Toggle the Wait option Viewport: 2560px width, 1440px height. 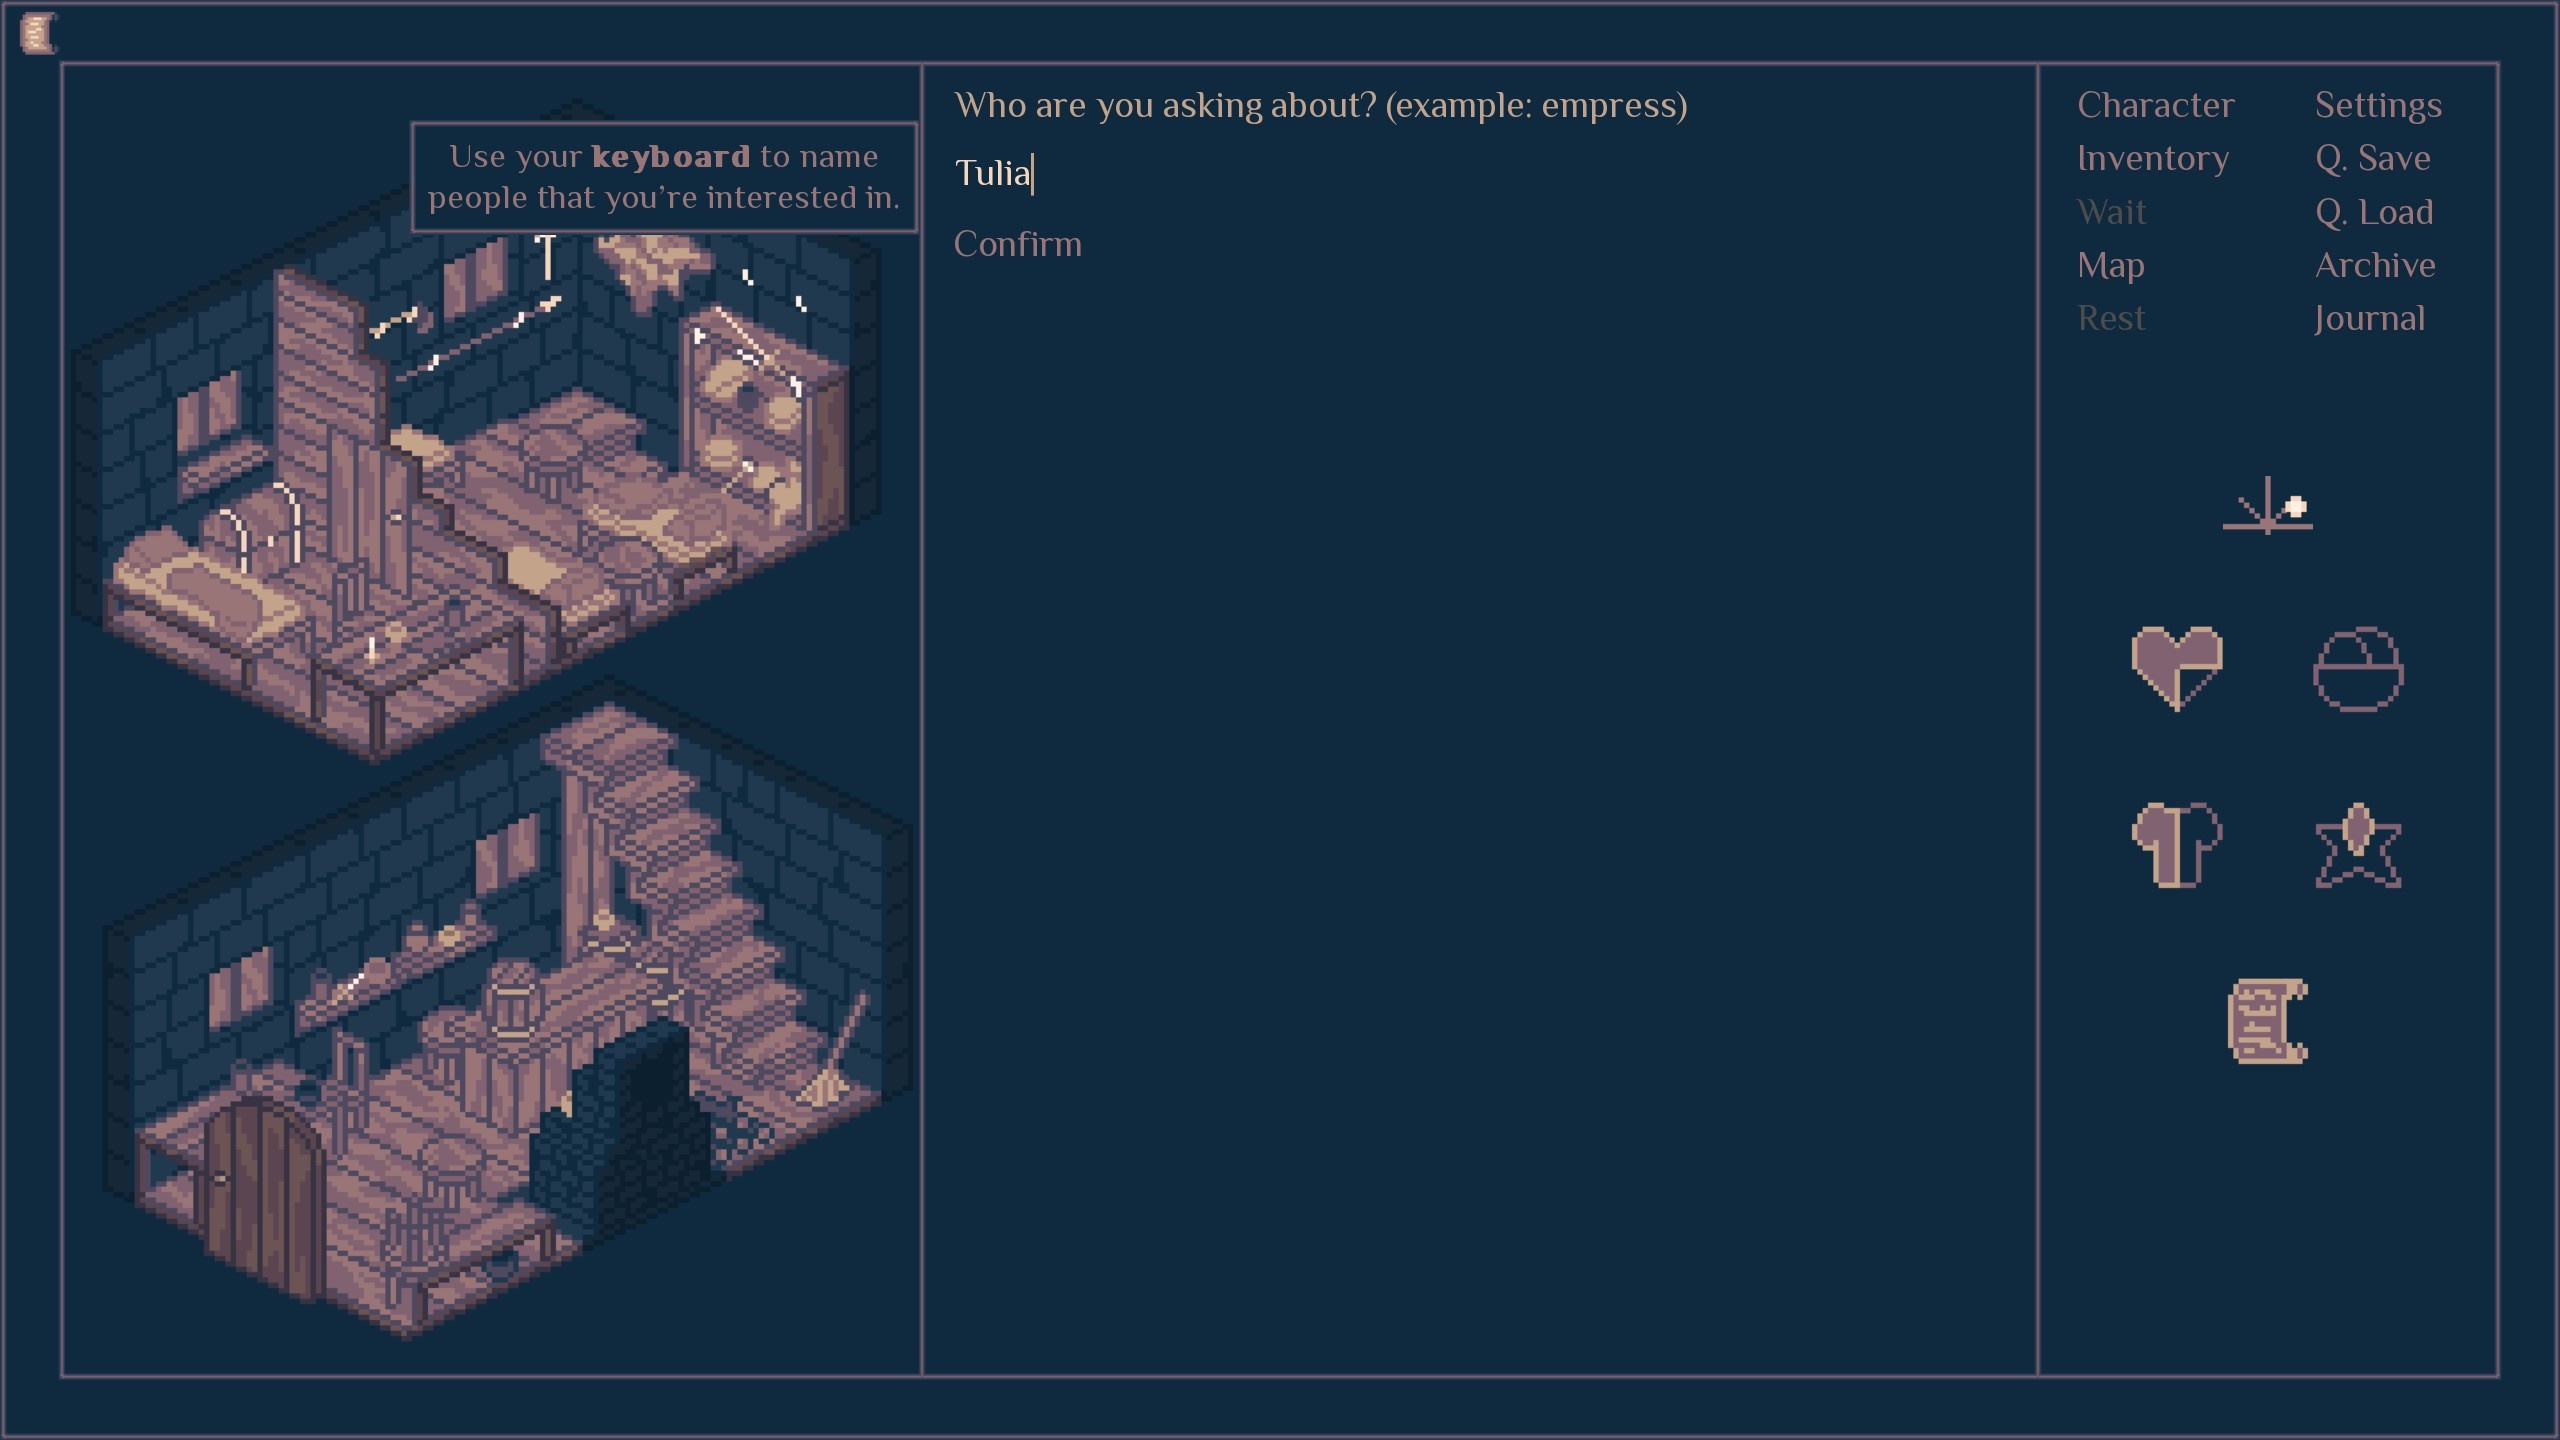(x=2113, y=209)
